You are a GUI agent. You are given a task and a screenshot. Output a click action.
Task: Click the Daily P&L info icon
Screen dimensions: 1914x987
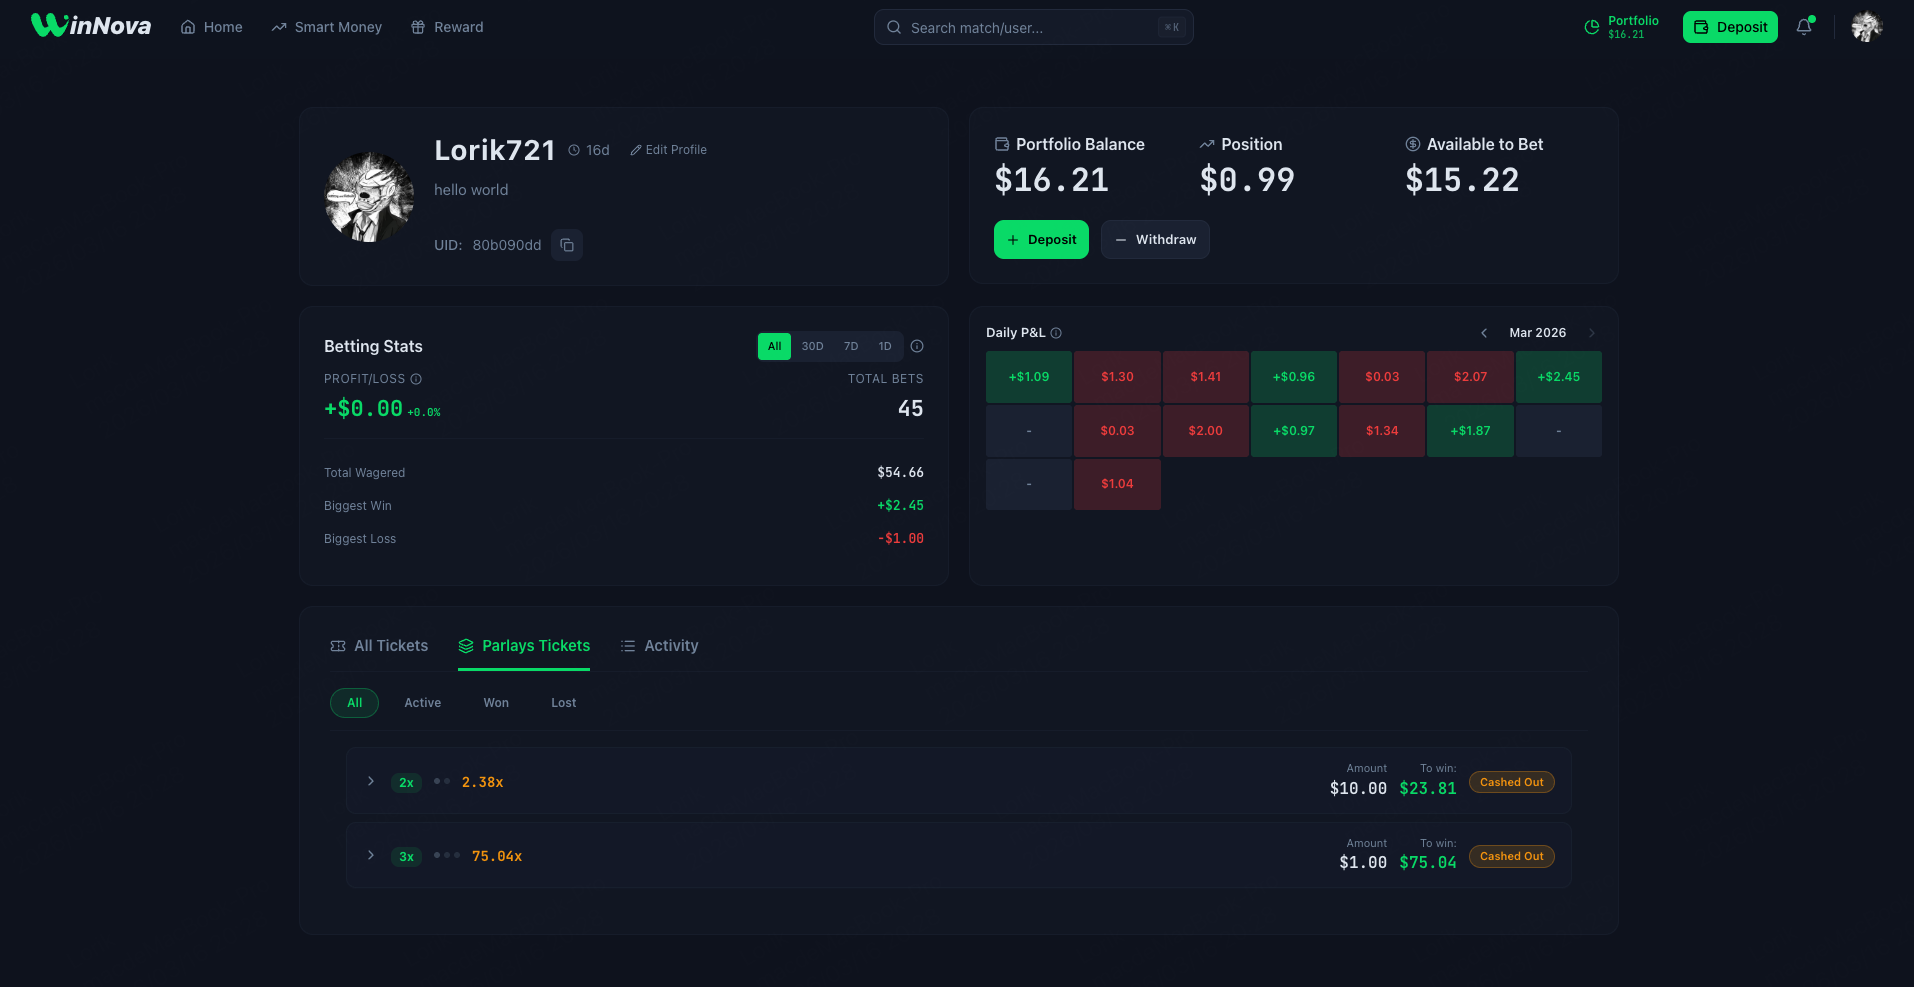(1056, 333)
